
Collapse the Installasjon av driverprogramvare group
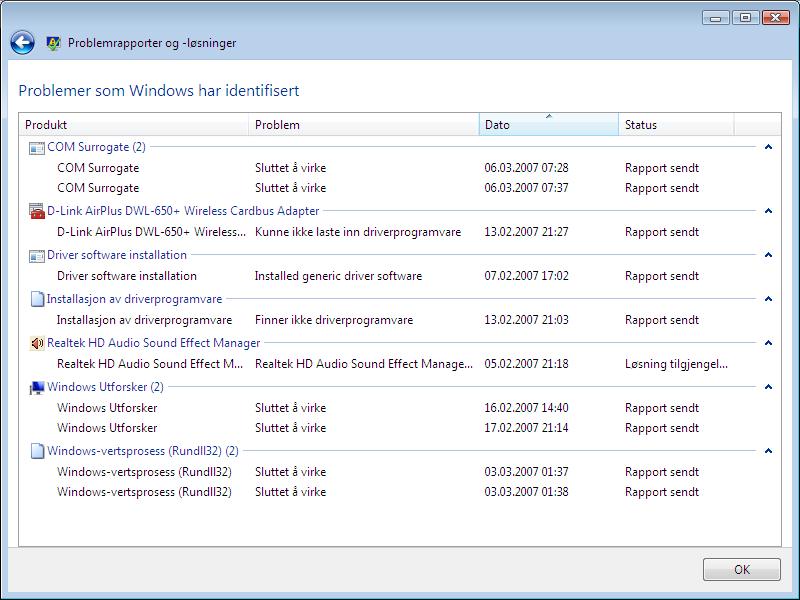[x=768, y=298]
